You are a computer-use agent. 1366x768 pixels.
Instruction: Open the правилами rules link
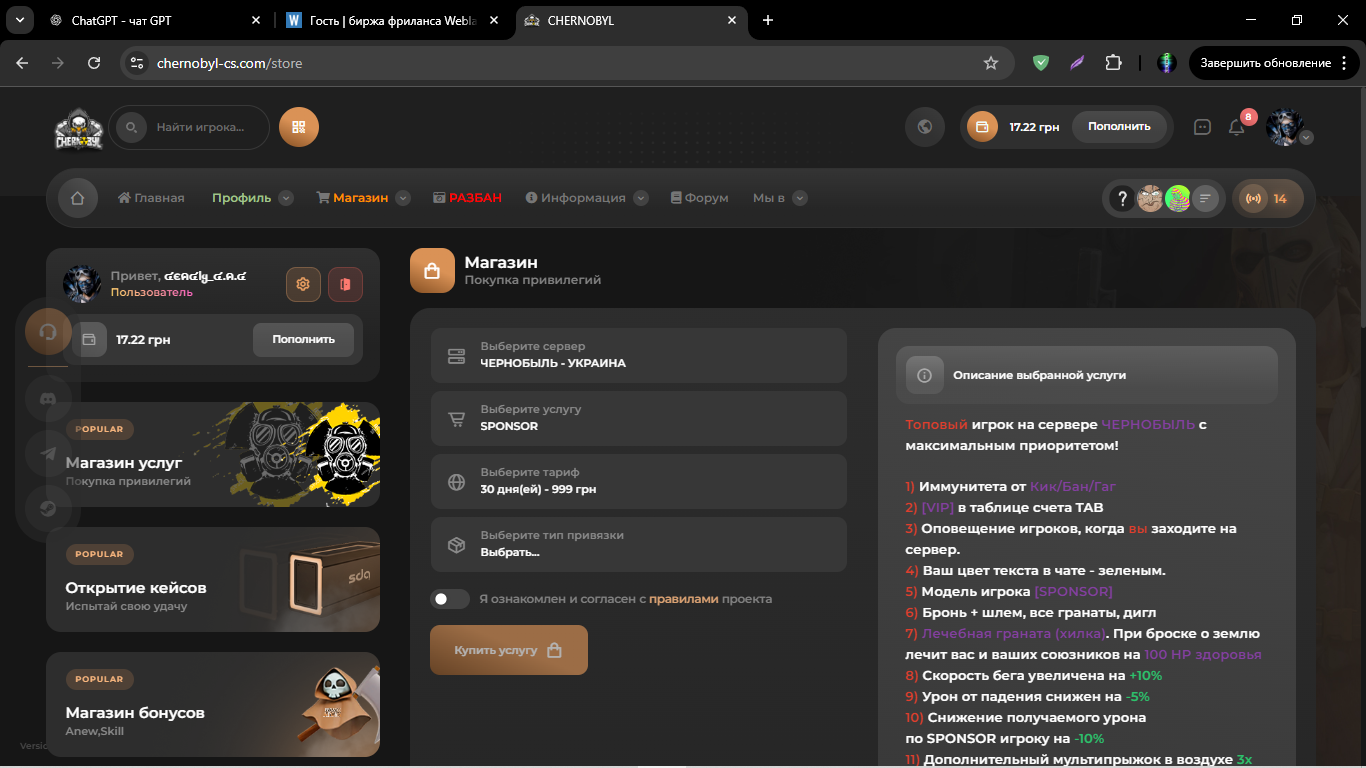[x=684, y=599]
